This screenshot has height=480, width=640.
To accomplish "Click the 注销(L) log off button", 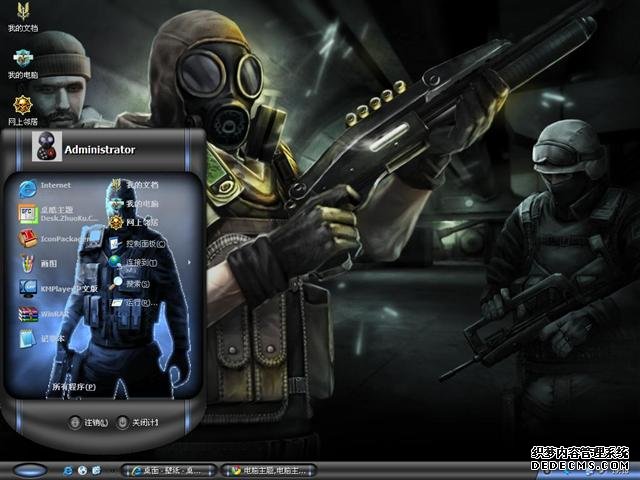I will click(88, 422).
